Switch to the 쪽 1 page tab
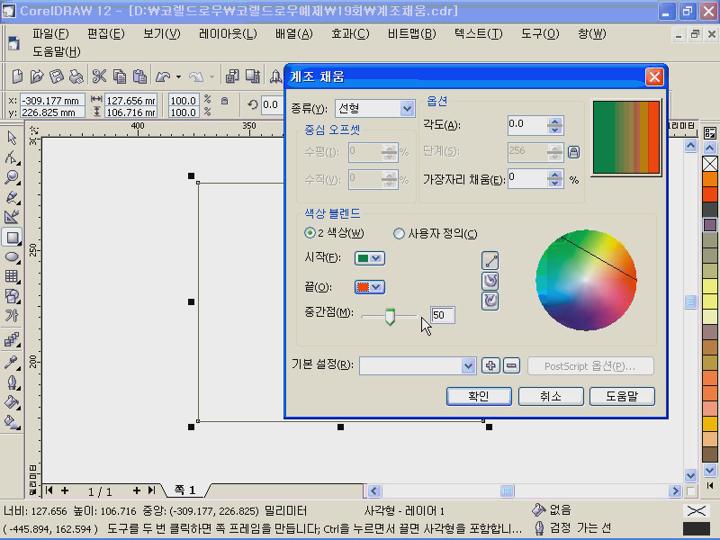This screenshot has height=540, width=720. (185, 490)
